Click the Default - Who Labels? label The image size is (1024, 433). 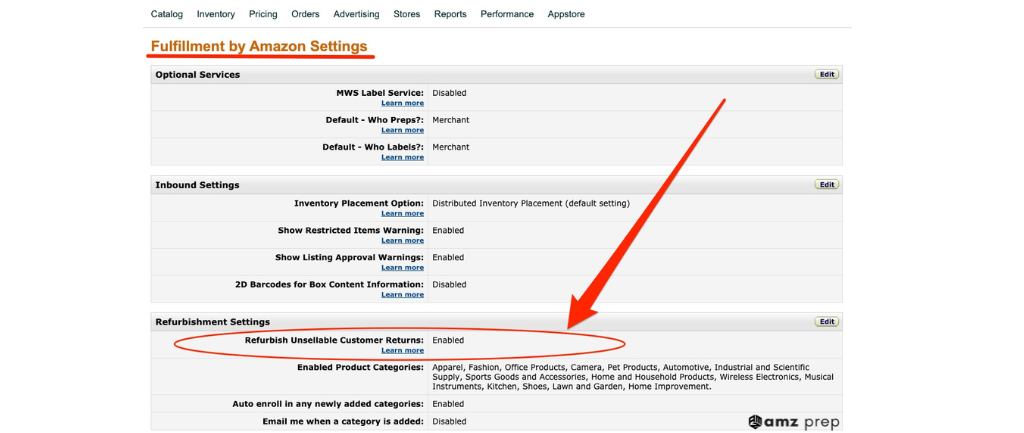[373, 147]
